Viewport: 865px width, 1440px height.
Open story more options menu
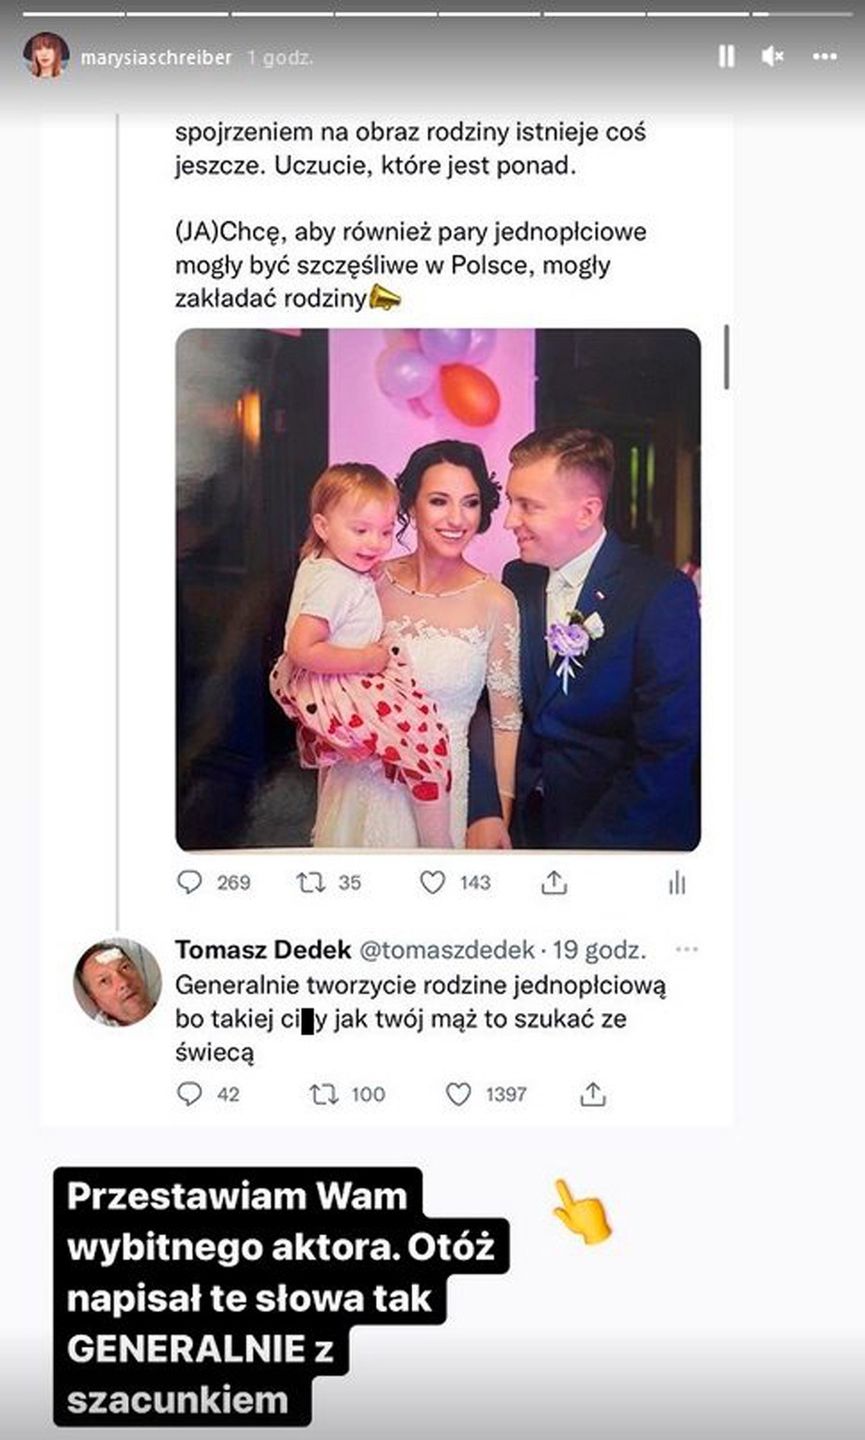[825, 57]
